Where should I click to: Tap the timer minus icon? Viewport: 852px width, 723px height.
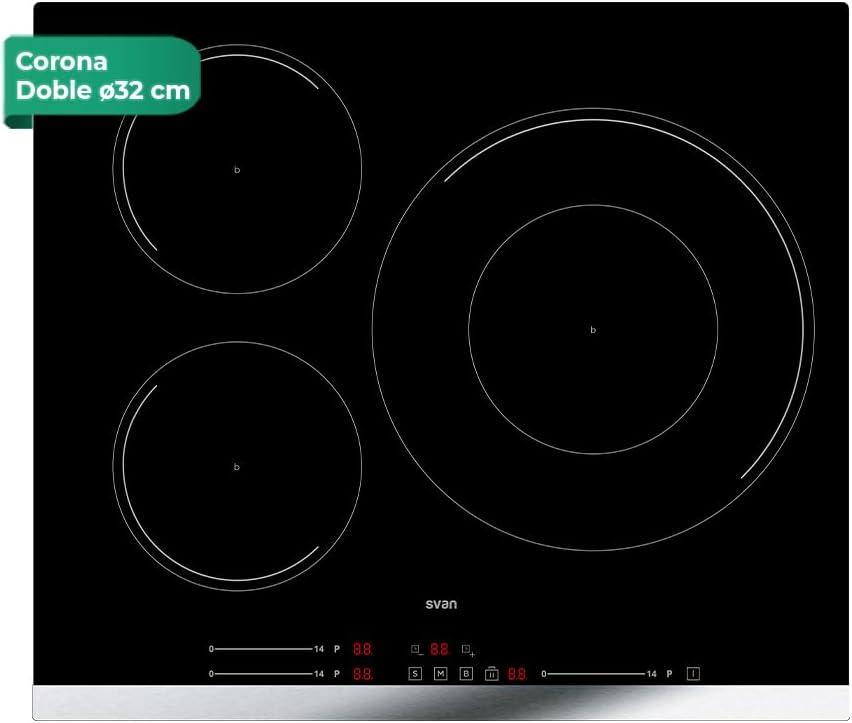tap(417, 649)
